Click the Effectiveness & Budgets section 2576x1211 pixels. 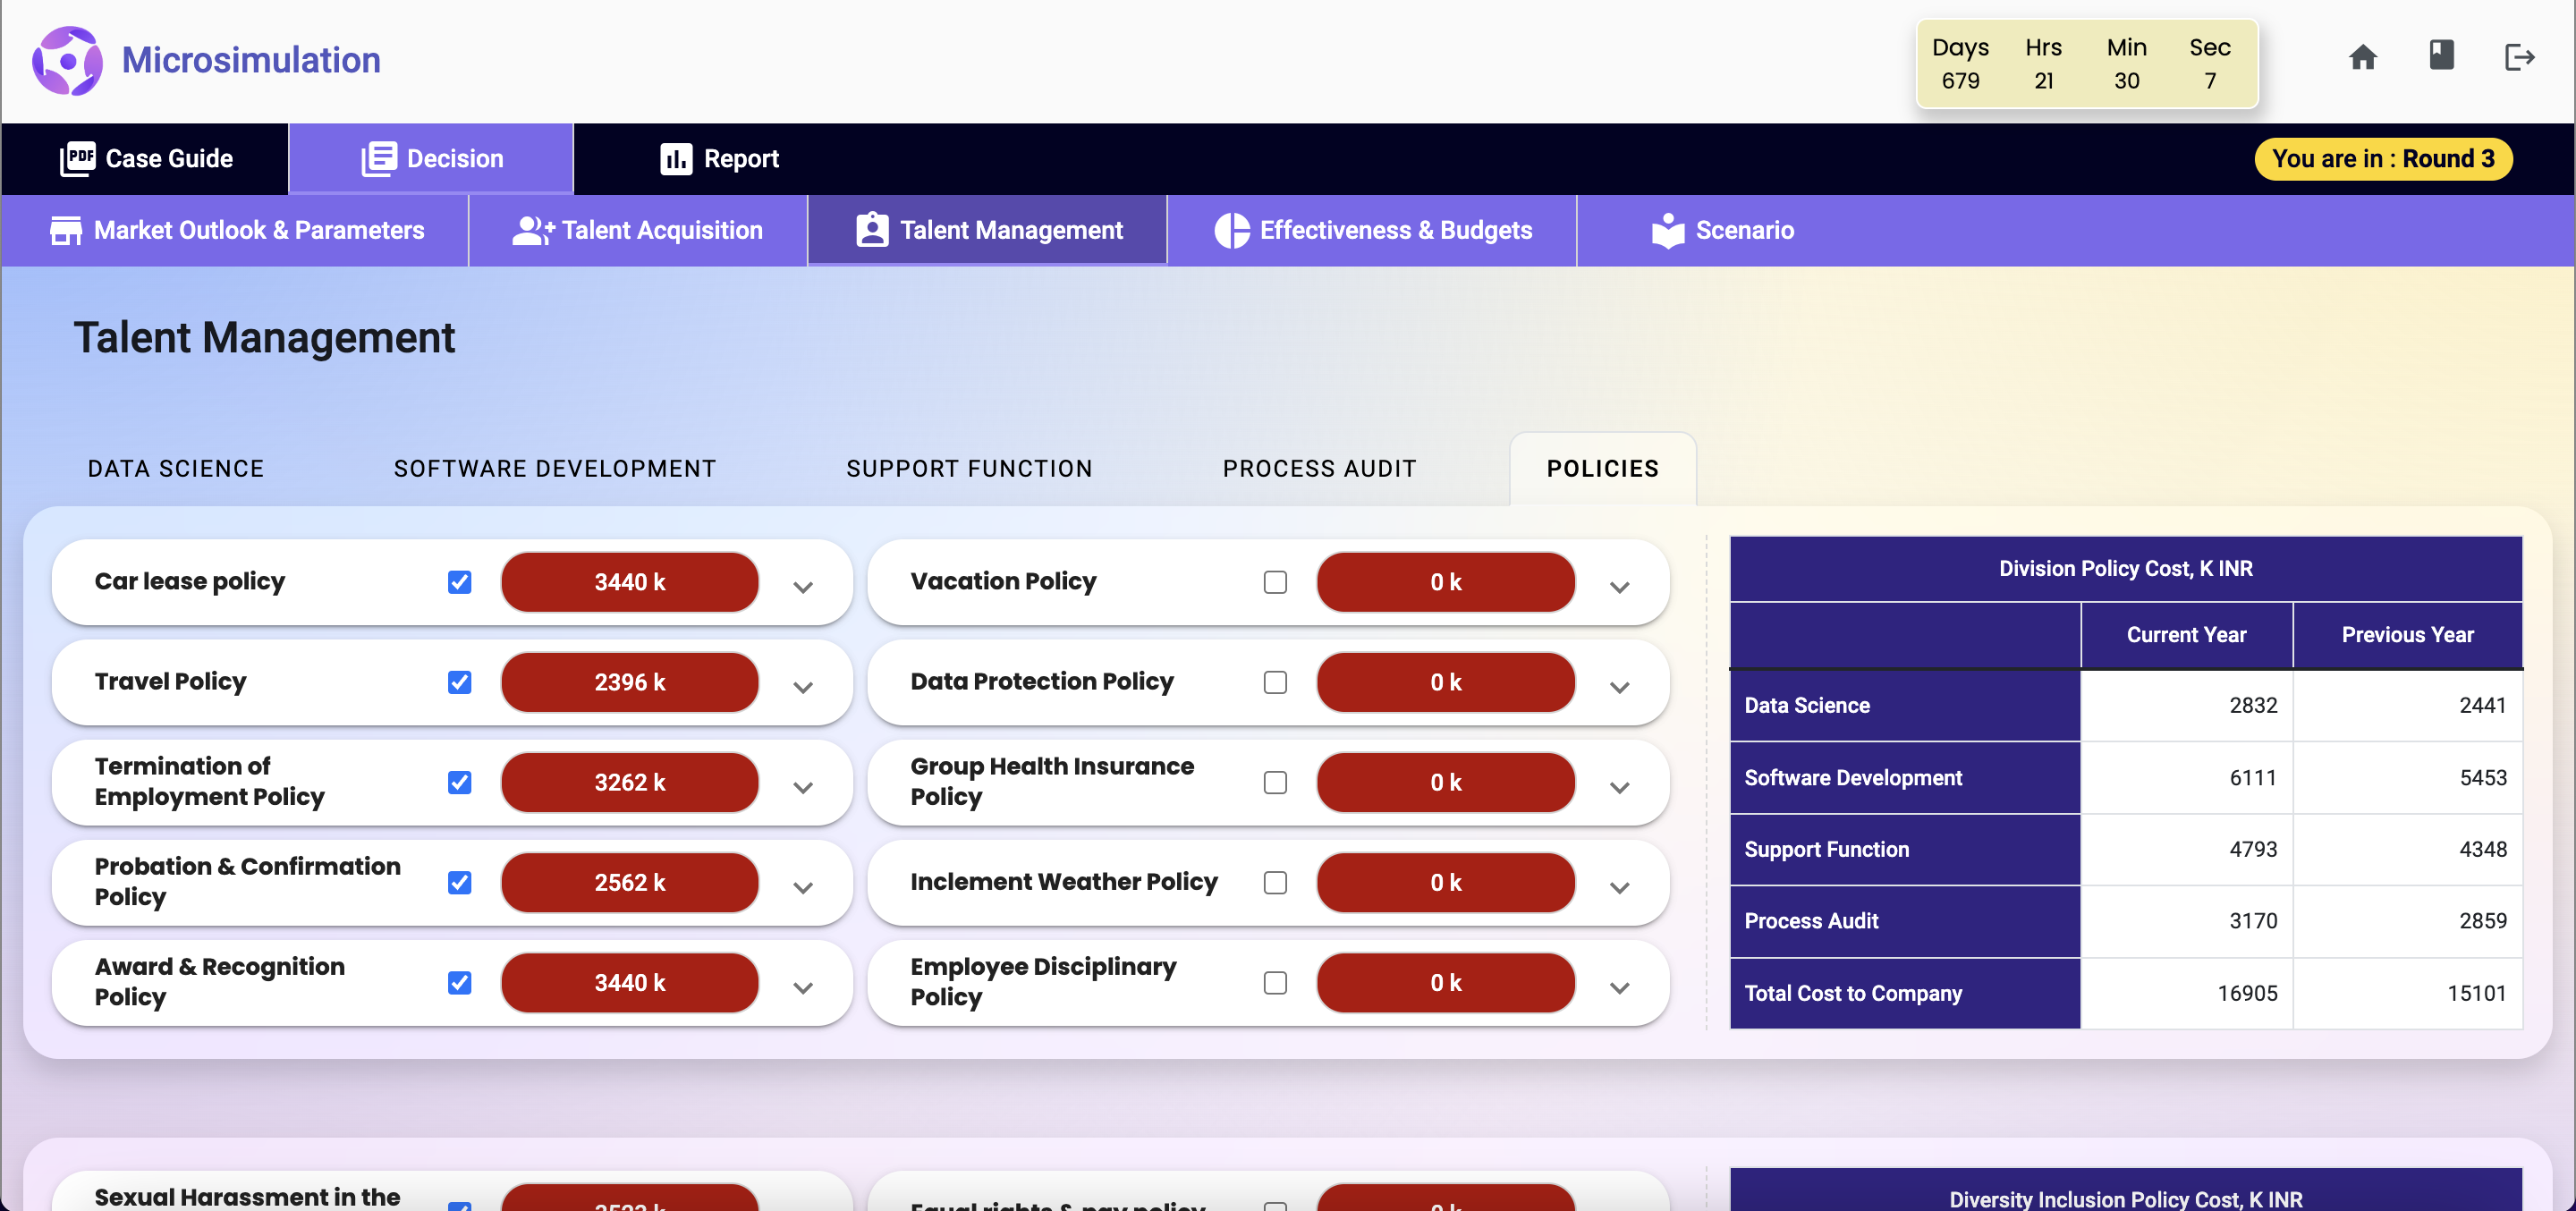1395,229
